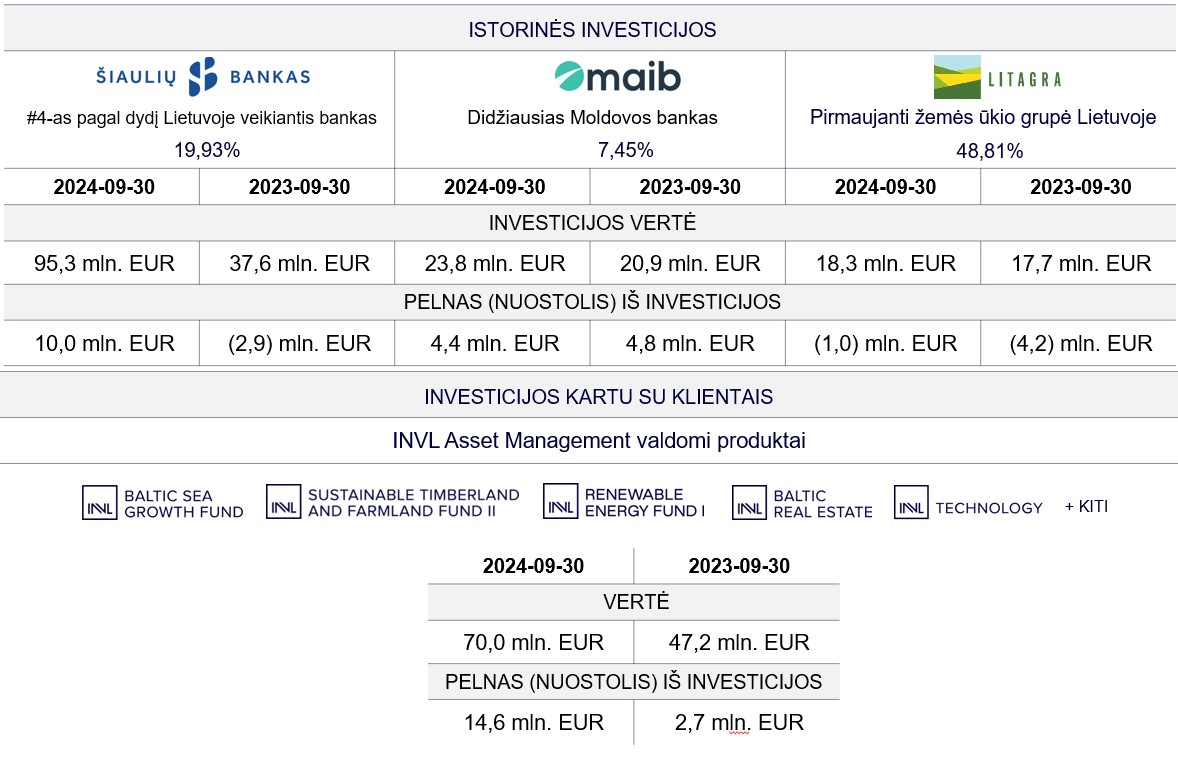Click the INVL Baltic Real Estate logo
This screenshot has height=760, width=1178.
(802, 503)
